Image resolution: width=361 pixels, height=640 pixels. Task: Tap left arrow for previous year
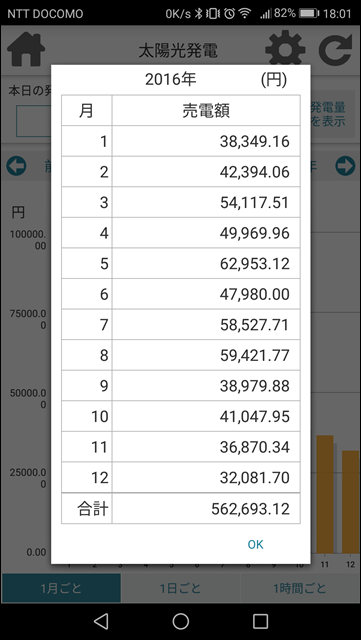(x=16, y=166)
